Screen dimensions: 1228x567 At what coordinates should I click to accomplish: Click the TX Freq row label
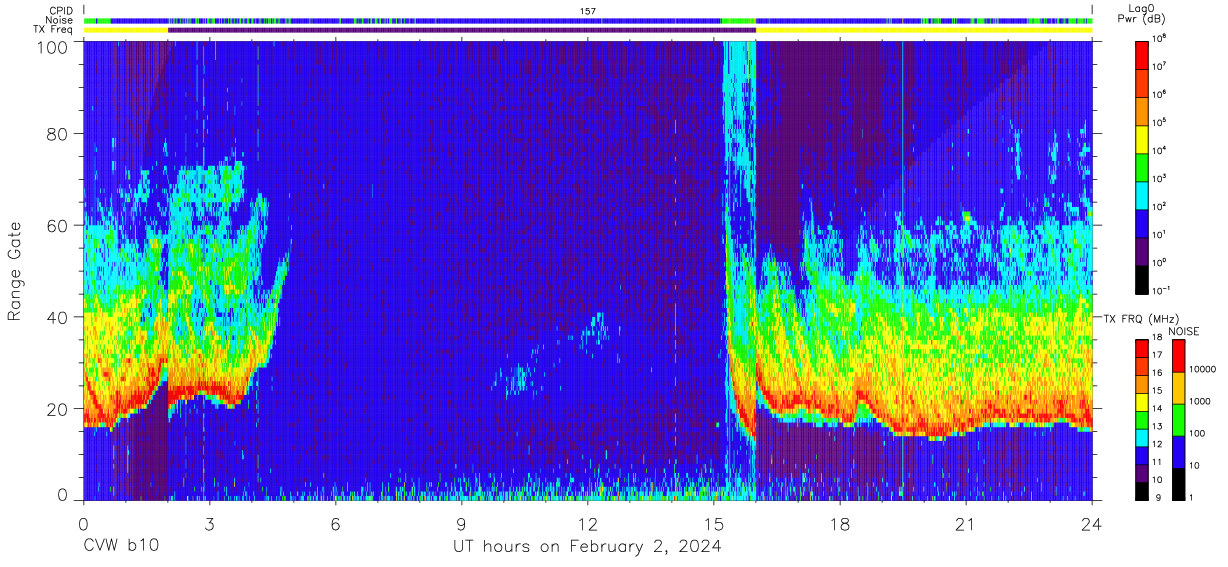pos(53,30)
